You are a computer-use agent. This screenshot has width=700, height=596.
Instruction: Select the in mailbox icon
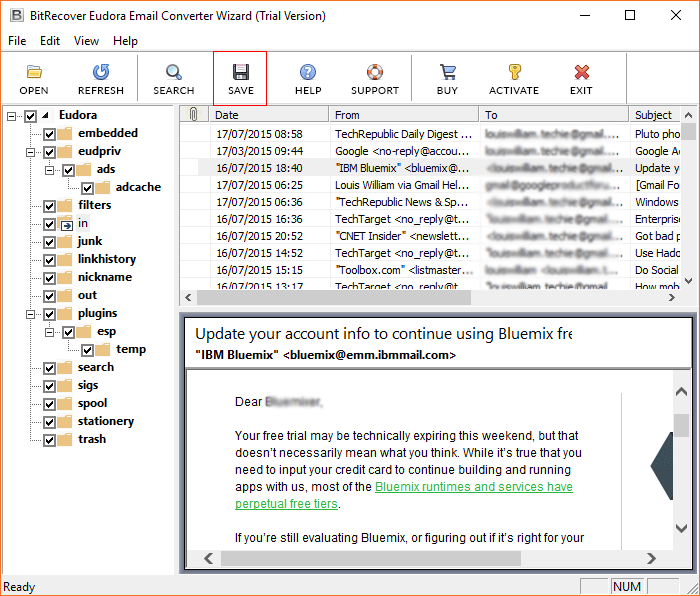click(x=66, y=224)
